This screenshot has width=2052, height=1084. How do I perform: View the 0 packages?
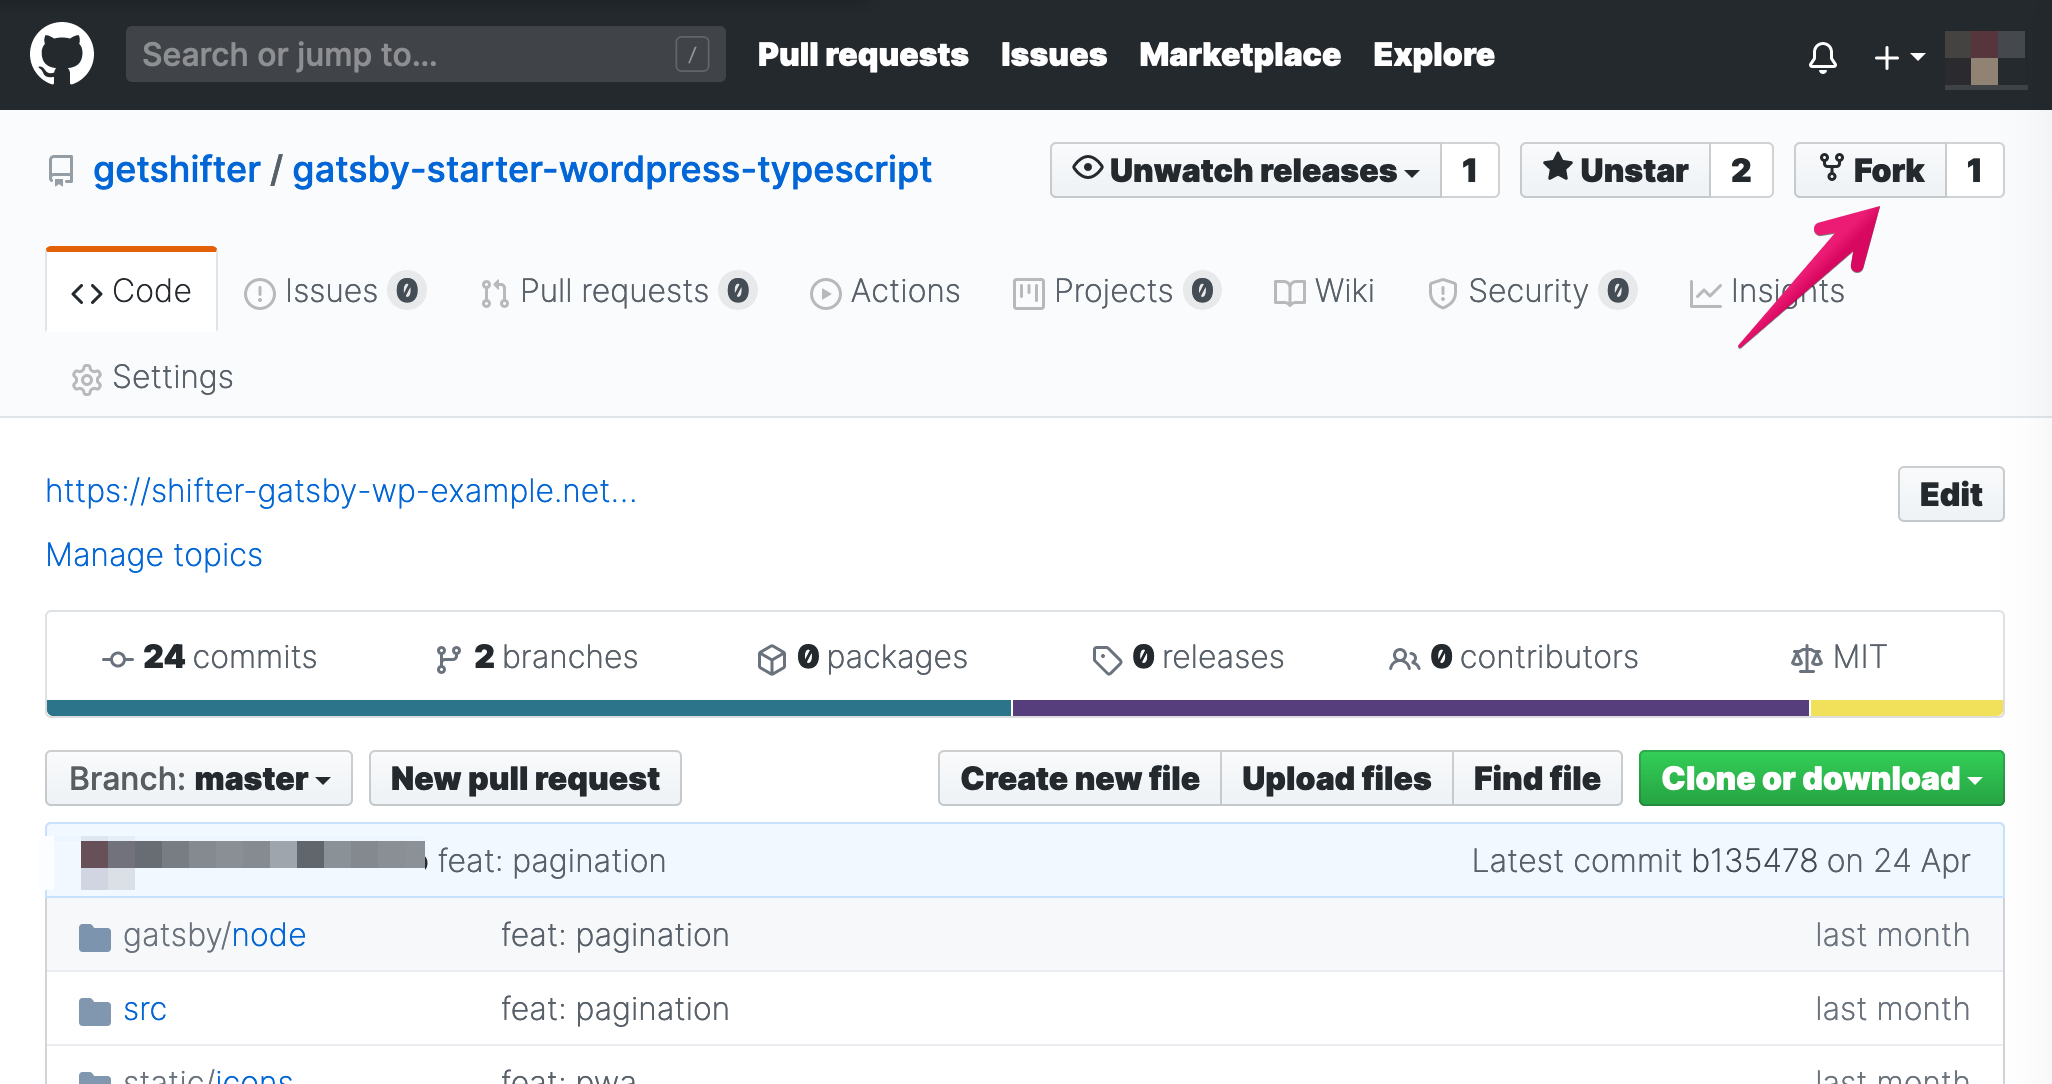click(862, 657)
